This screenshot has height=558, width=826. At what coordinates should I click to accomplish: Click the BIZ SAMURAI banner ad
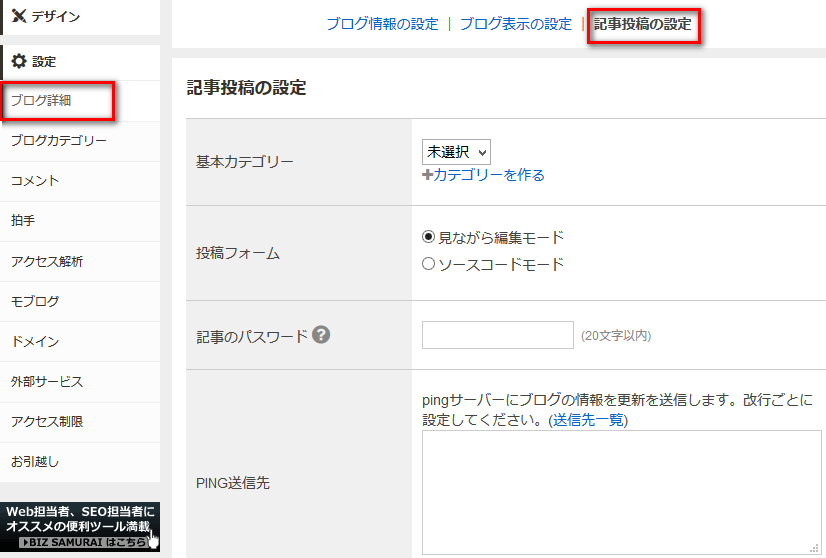pos(80,527)
